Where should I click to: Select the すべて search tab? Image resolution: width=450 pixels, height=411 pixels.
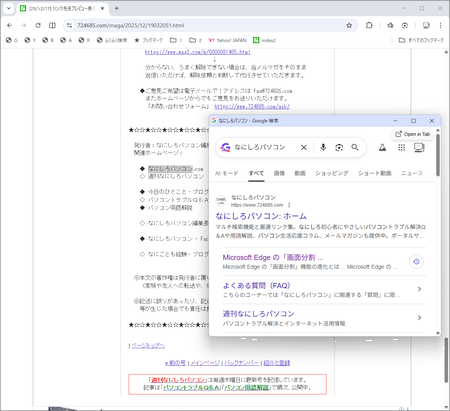click(x=256, y=173)
